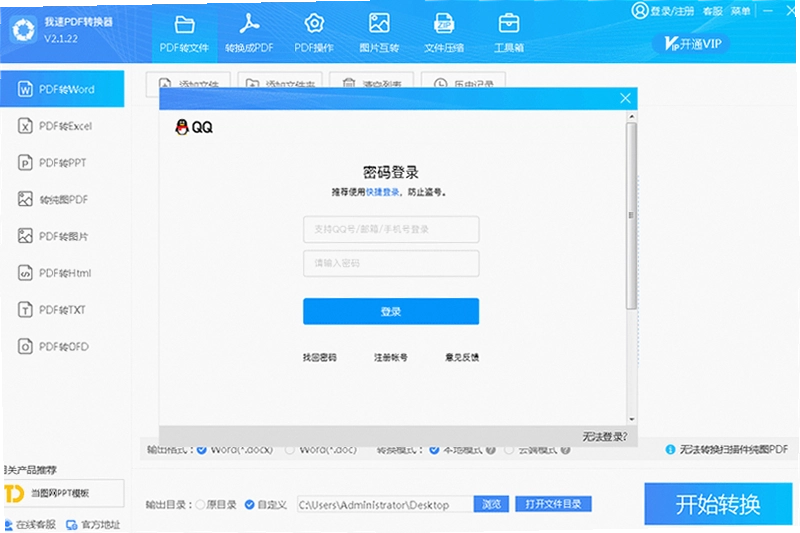This screenshot has width=800, height=533.
Task: Click the output path field
Action: click(x=384, y=504)
